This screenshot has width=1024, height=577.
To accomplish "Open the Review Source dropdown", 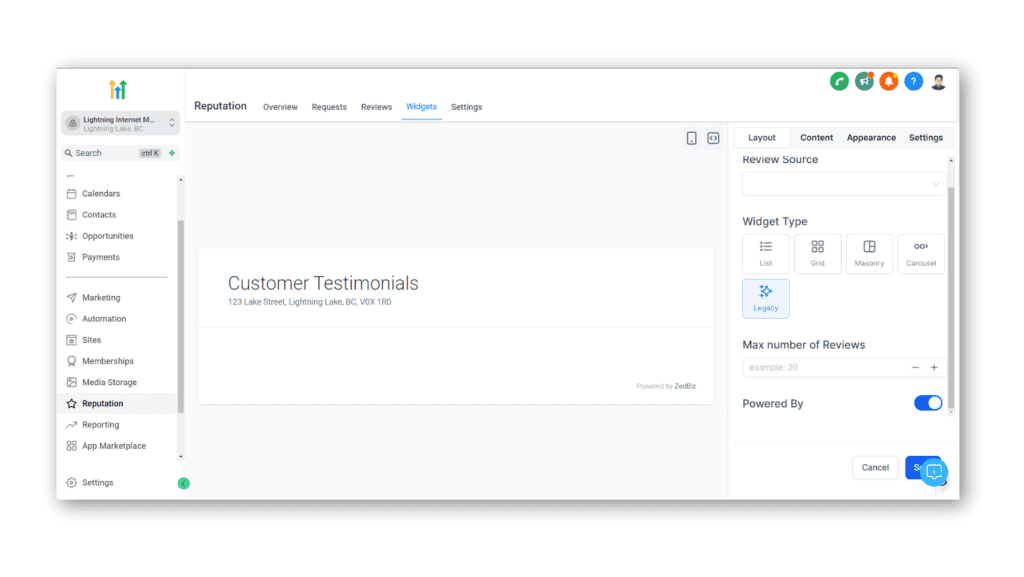I will 843,183.
